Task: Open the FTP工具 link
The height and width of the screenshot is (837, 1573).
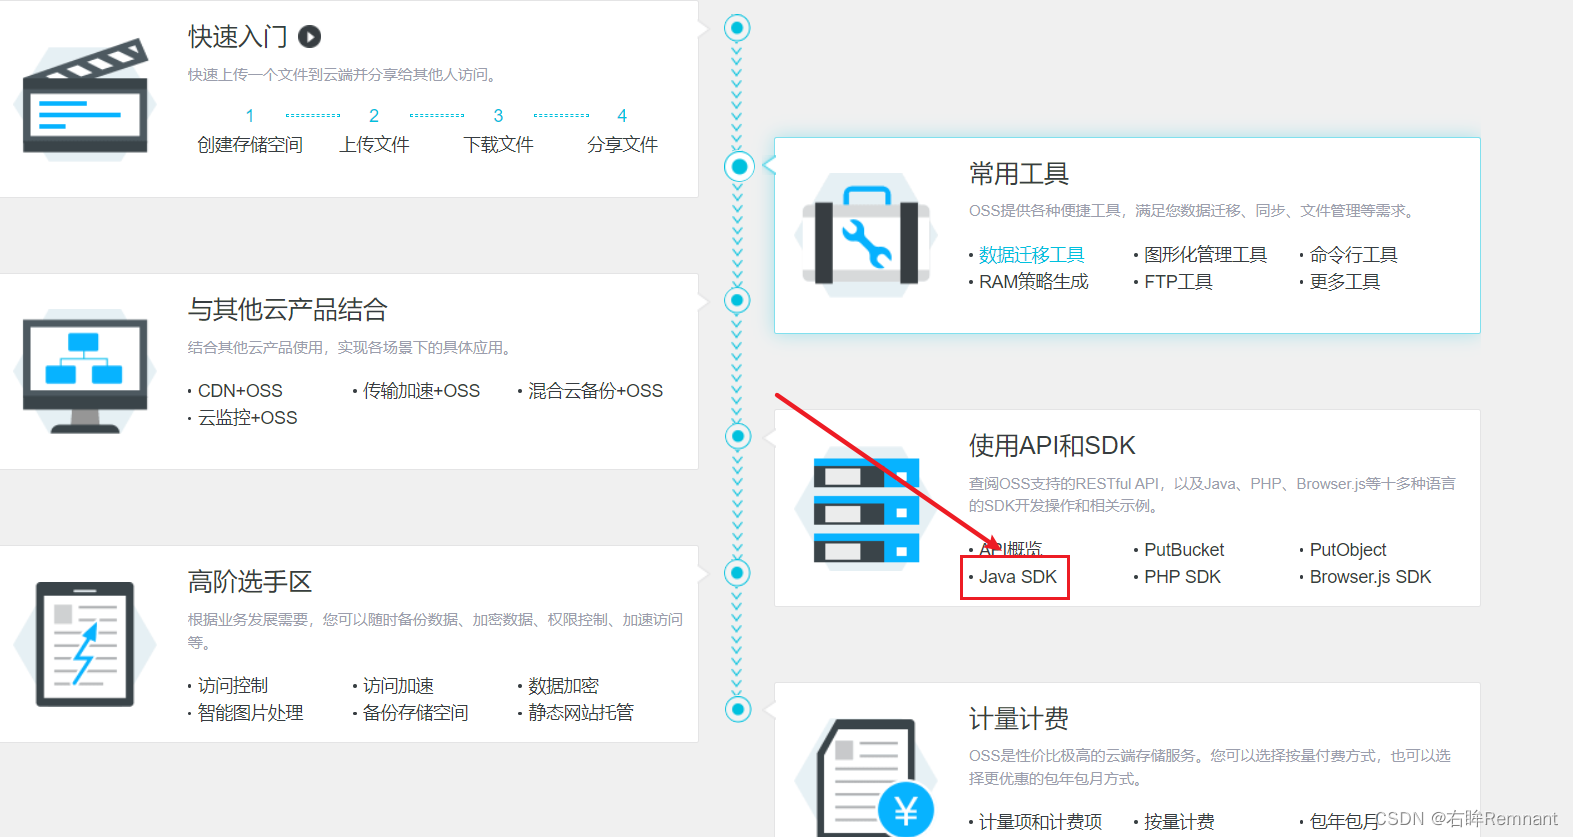Action: pos(1178,282)
